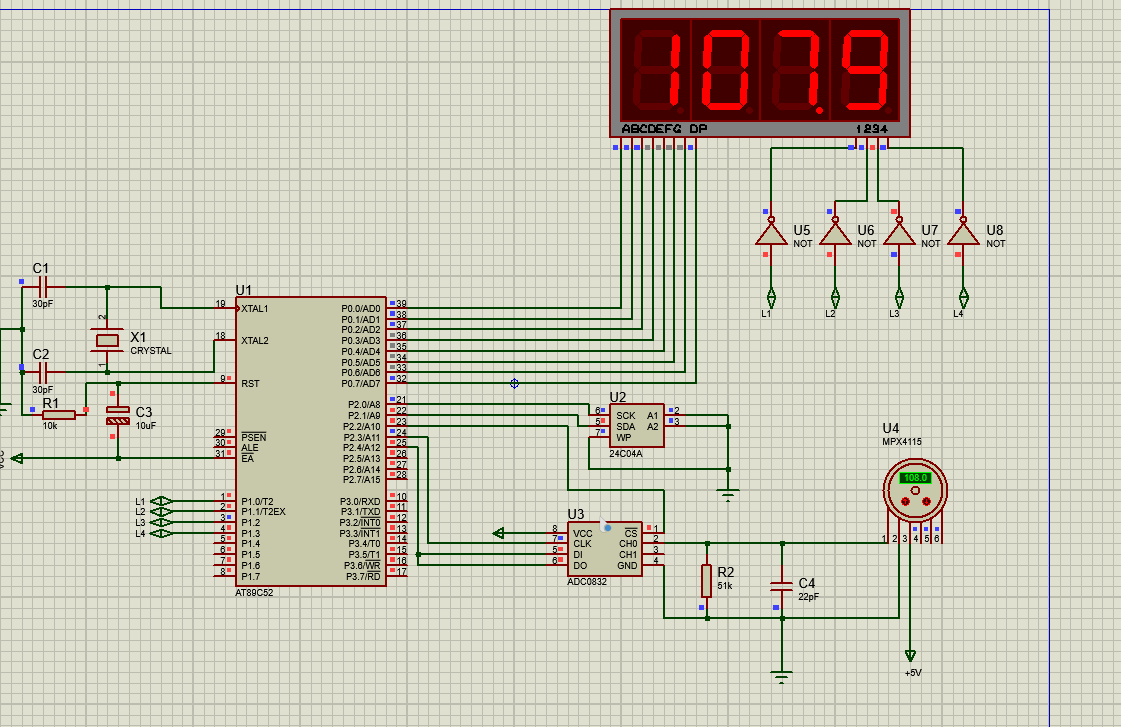Select the U6 NOT gate symbol
The image size is (1121, 727).
pos(835,233)
